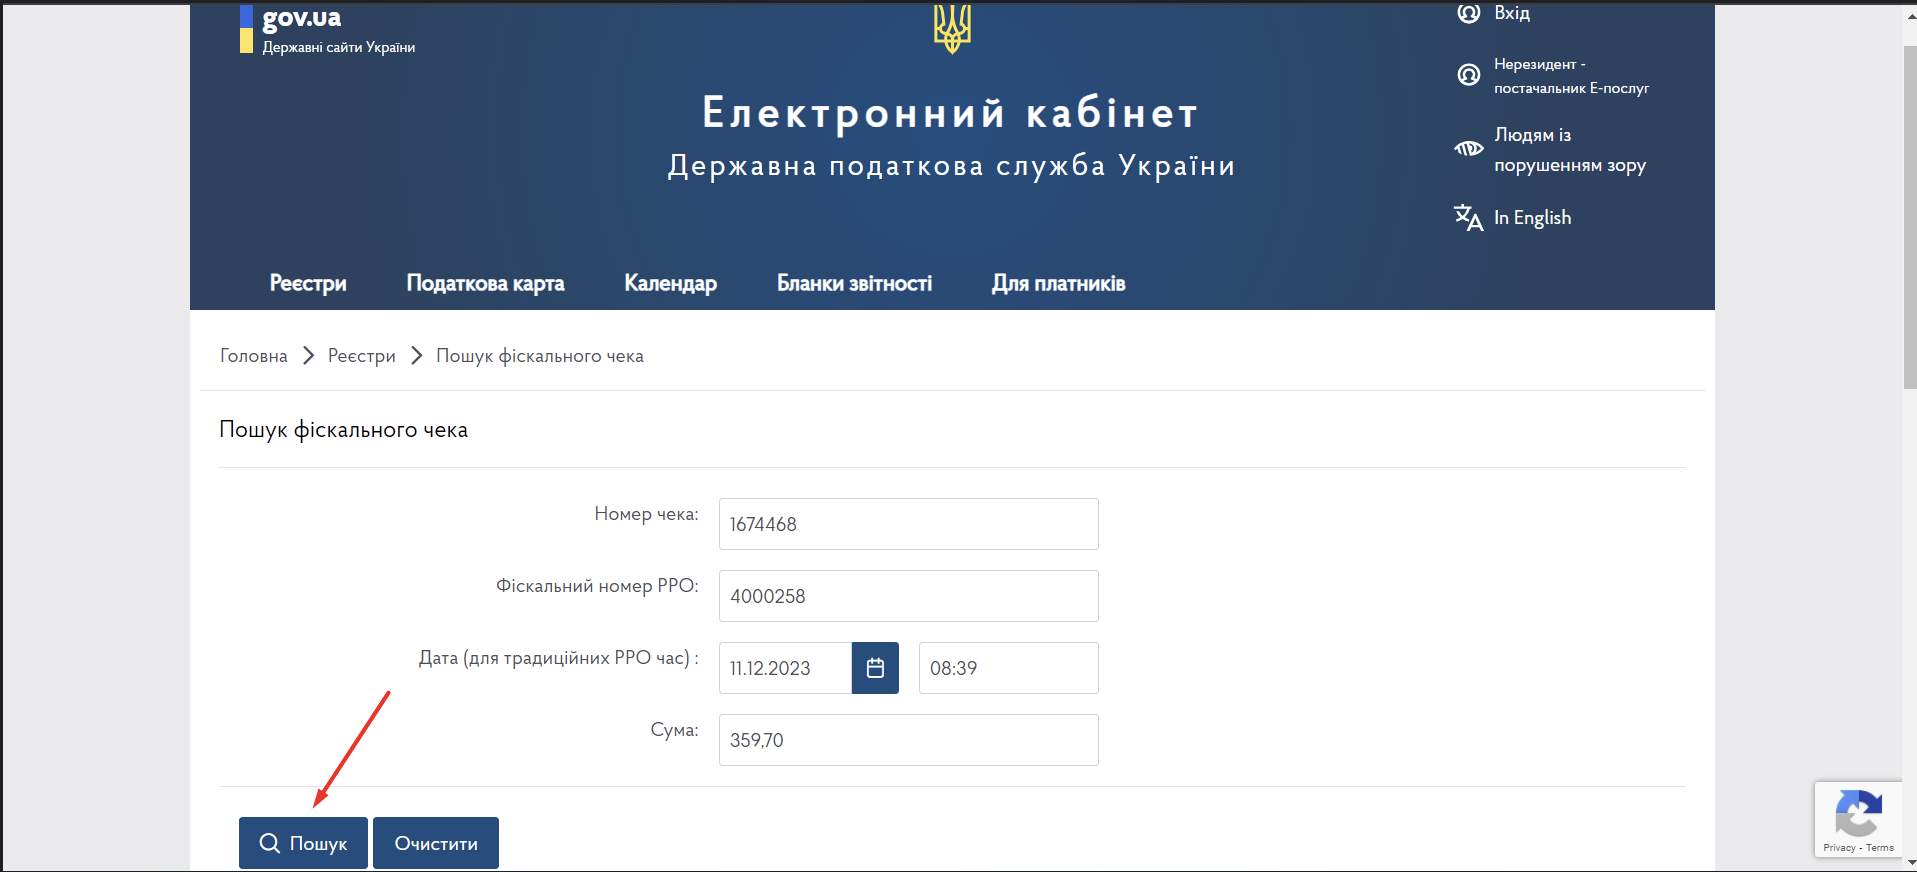Open Бланки звітності menu item
This screenshot has width=1917, height=872.
854,284
